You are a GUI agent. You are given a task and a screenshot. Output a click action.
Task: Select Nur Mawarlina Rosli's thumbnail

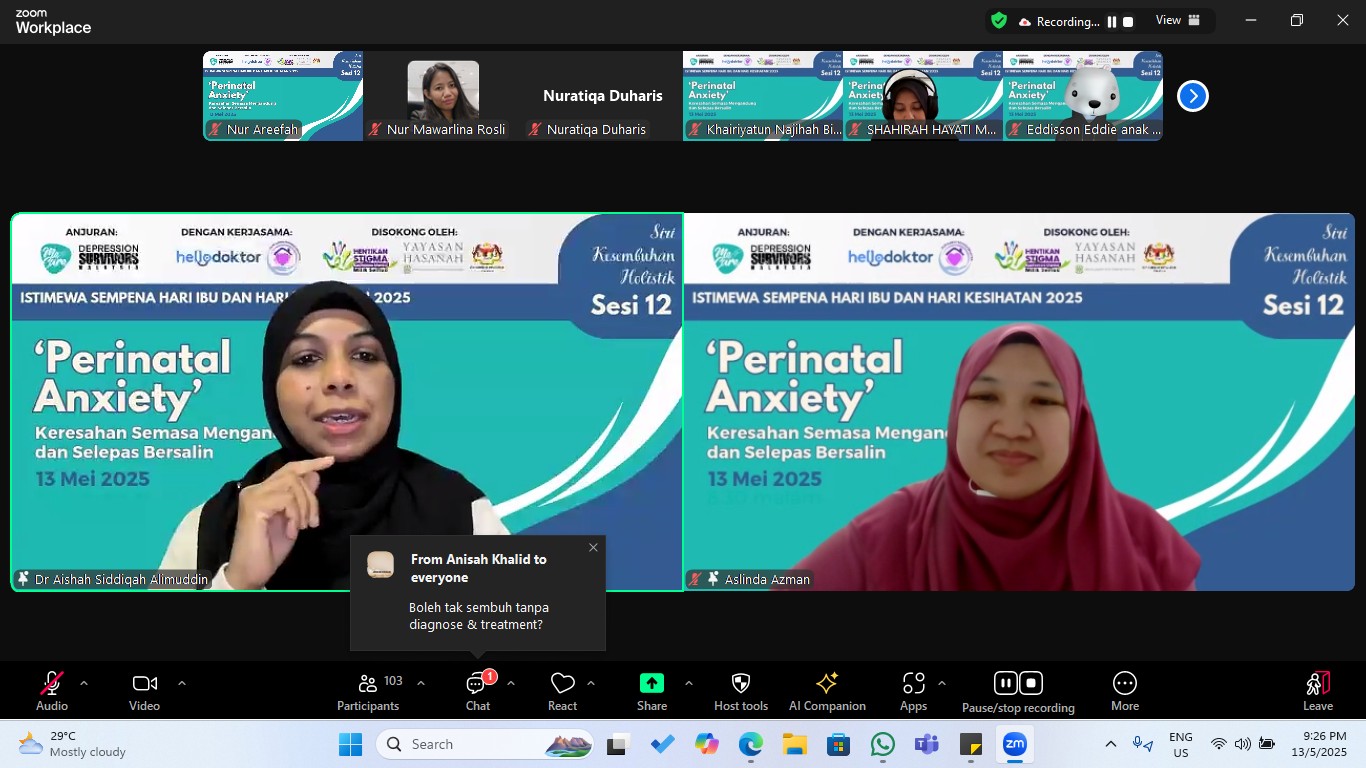pos(443,96)
